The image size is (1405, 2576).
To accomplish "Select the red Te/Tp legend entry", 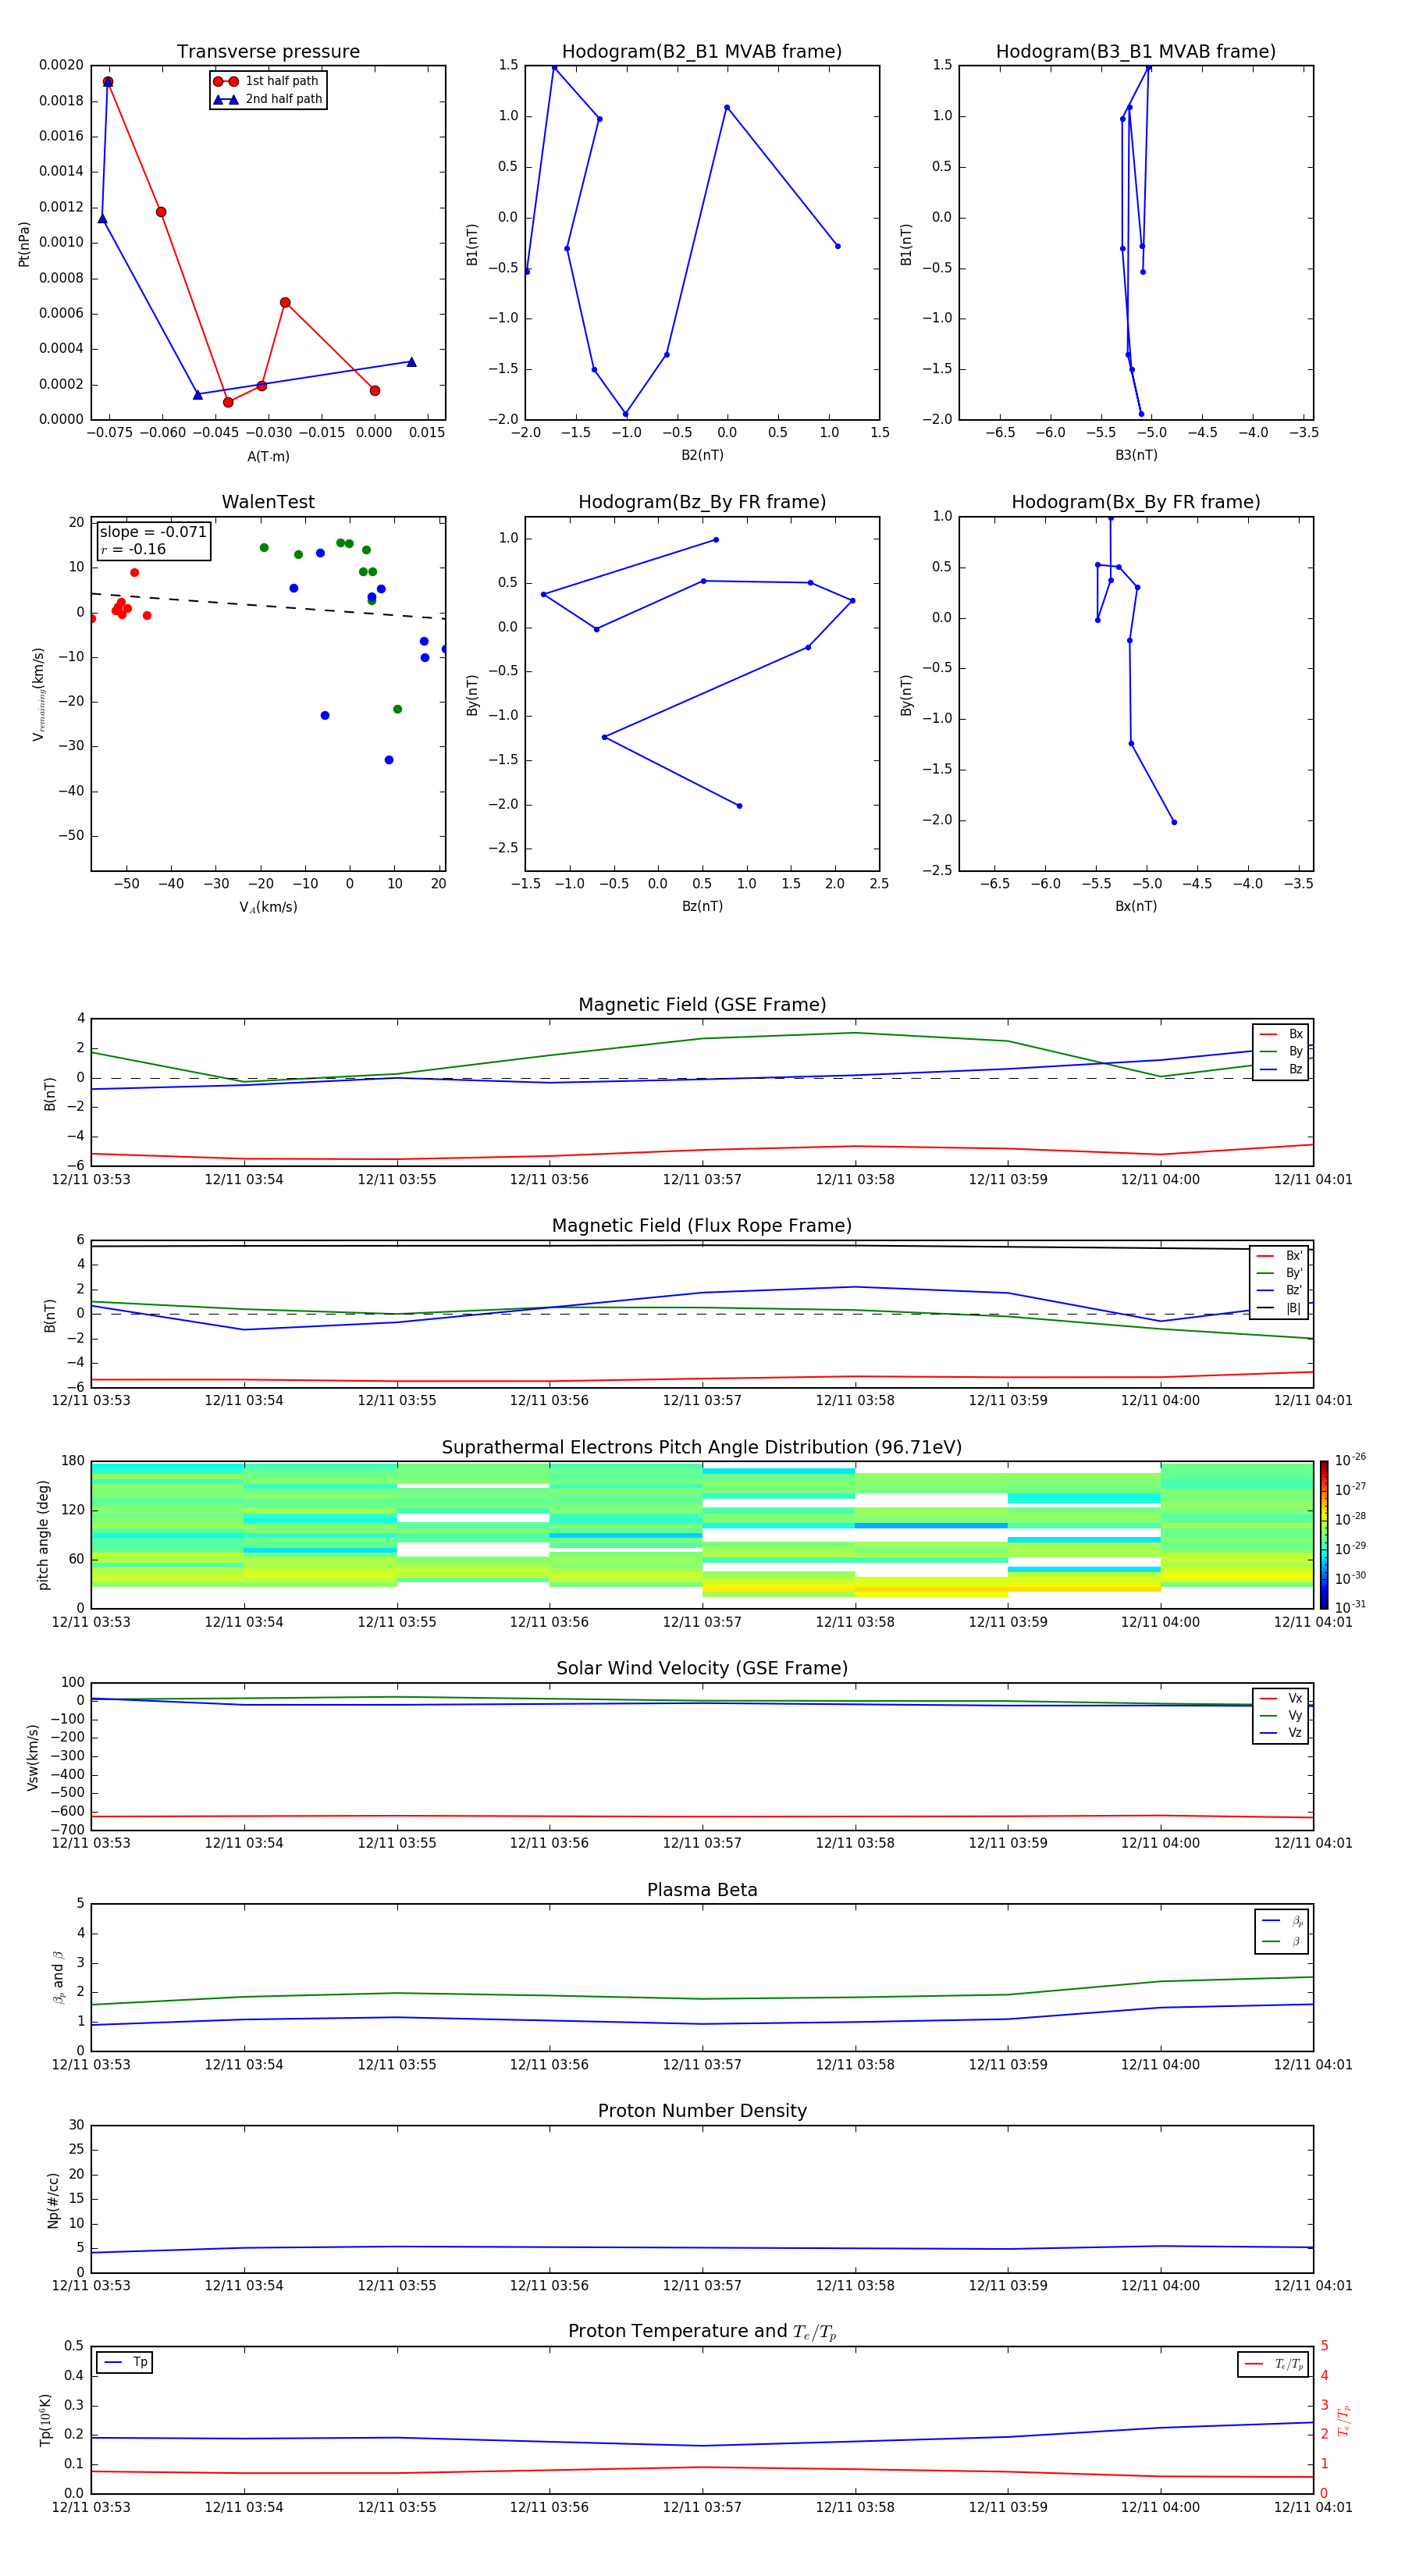I will click(x=1274, y=2364).
